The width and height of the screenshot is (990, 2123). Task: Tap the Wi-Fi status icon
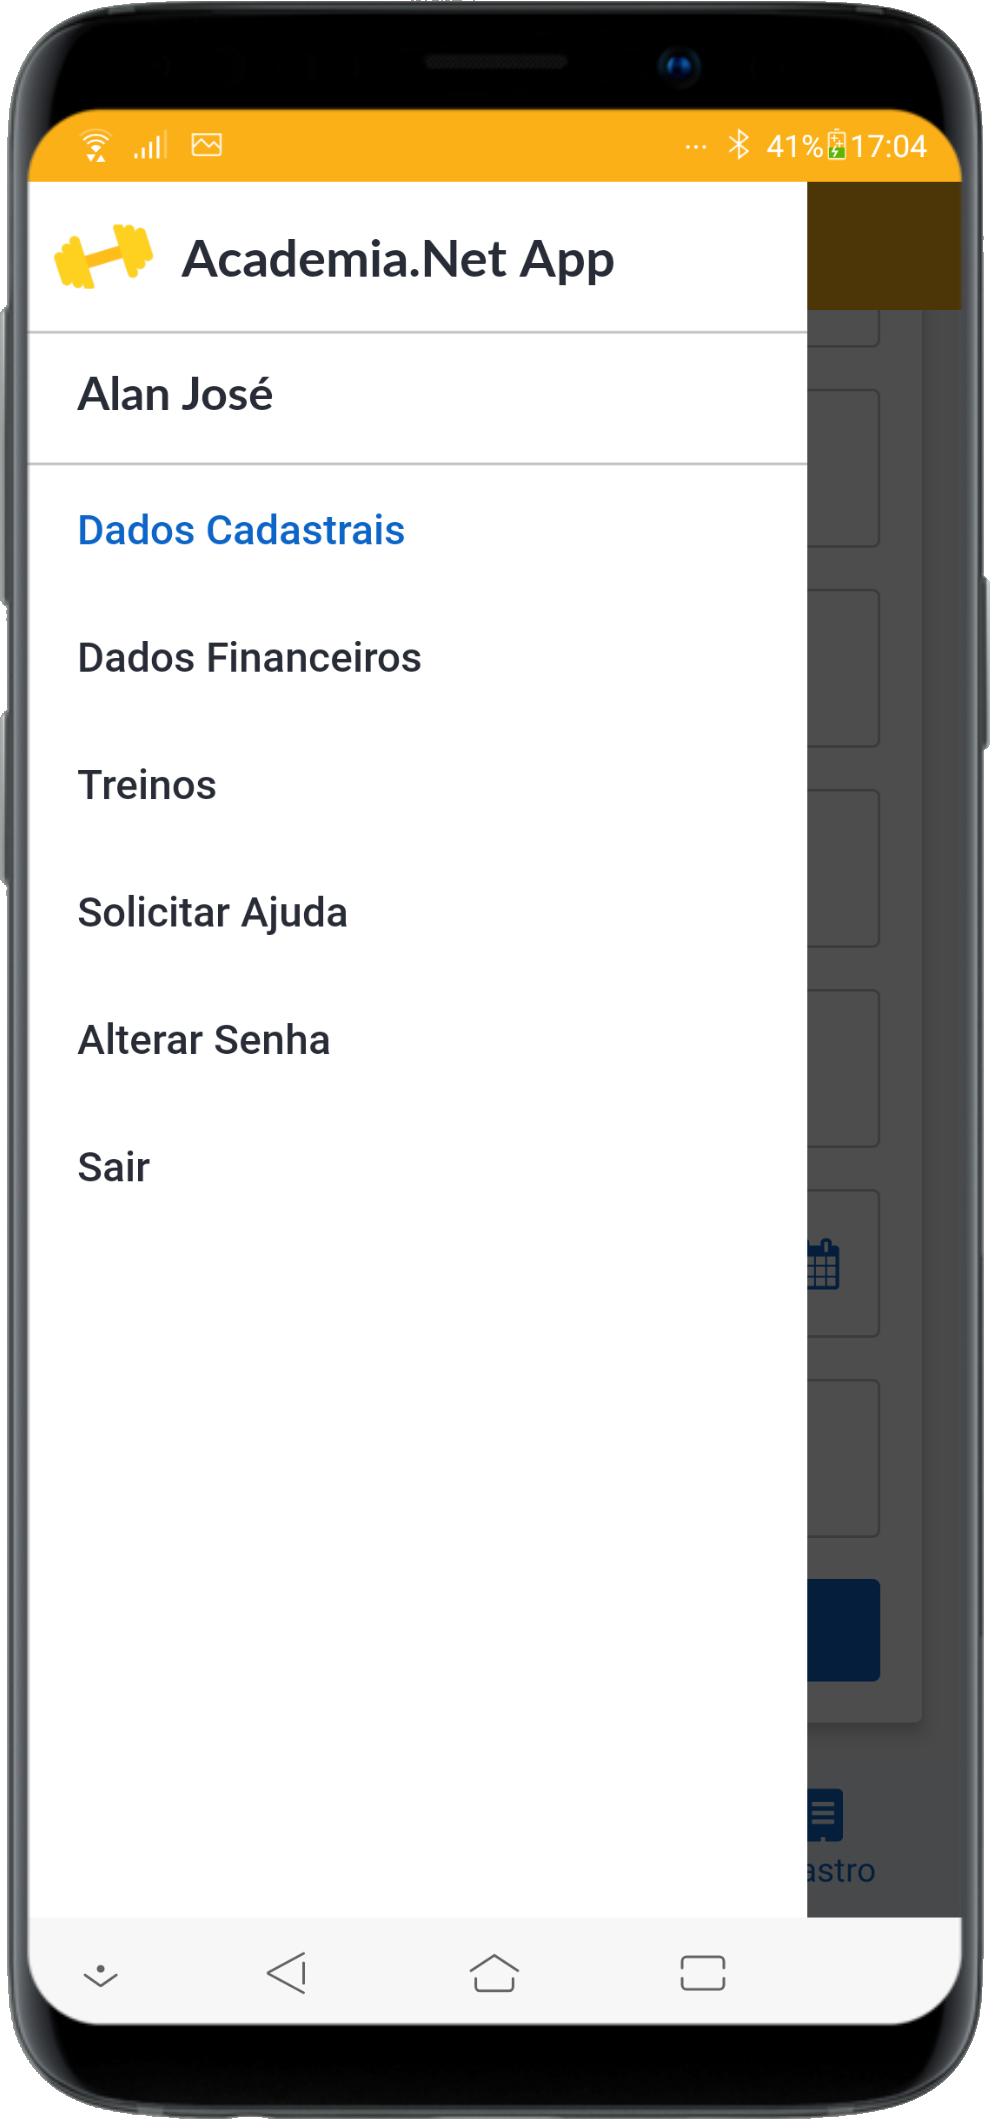tap(96, 146)
